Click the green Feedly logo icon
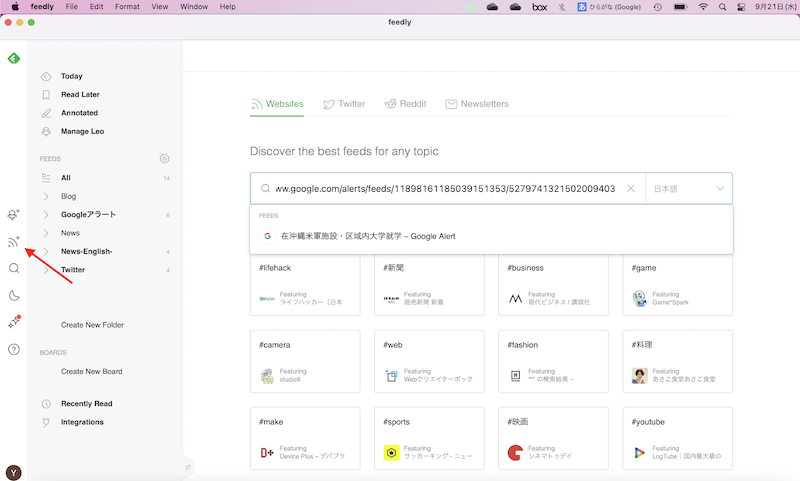800x481 pixels. 14,59
